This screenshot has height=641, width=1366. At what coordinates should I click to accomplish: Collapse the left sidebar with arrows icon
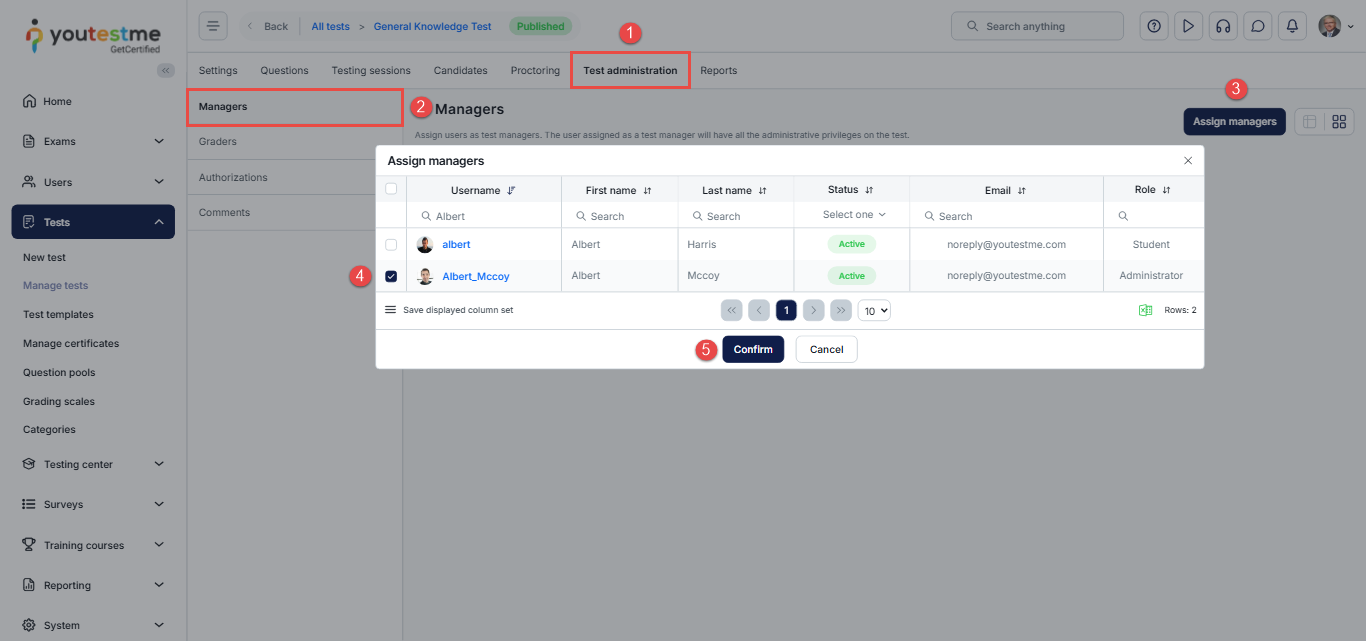[166, 70]
